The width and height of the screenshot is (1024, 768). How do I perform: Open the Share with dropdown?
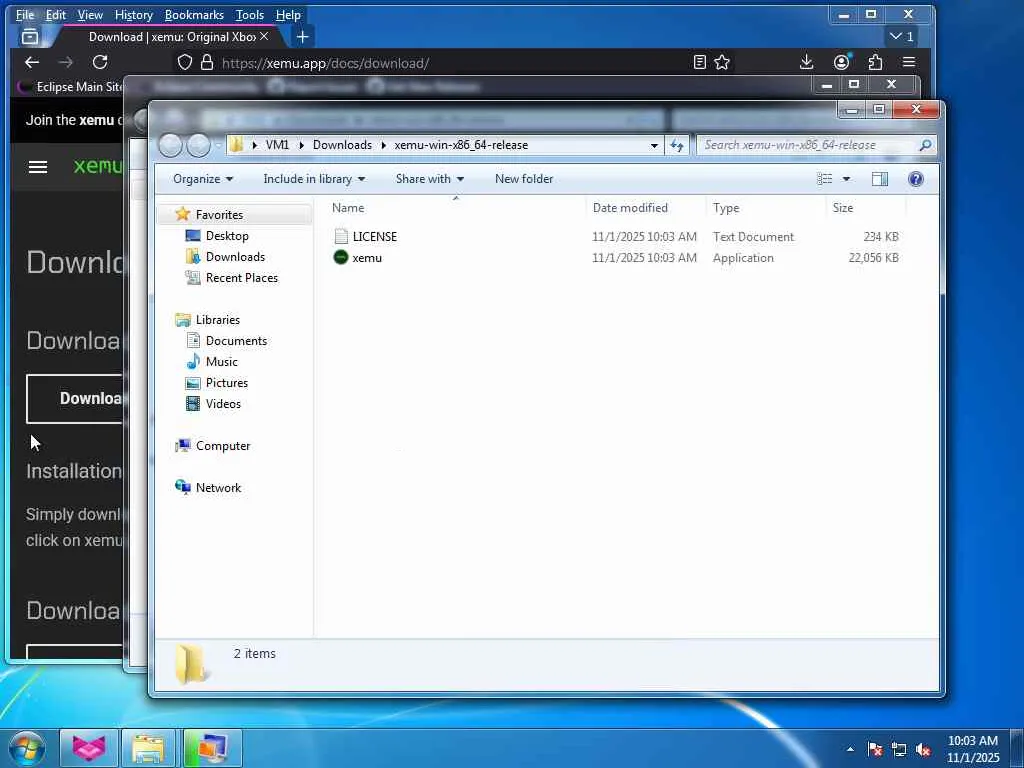point(430,179)
